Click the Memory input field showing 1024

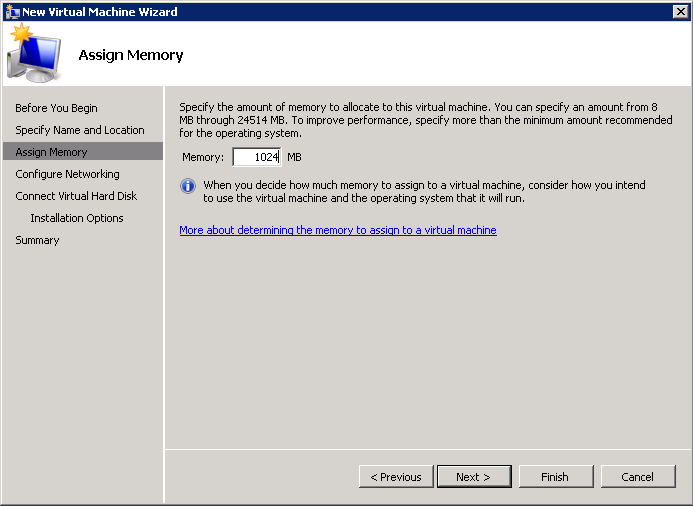click(x=257, y=157)
